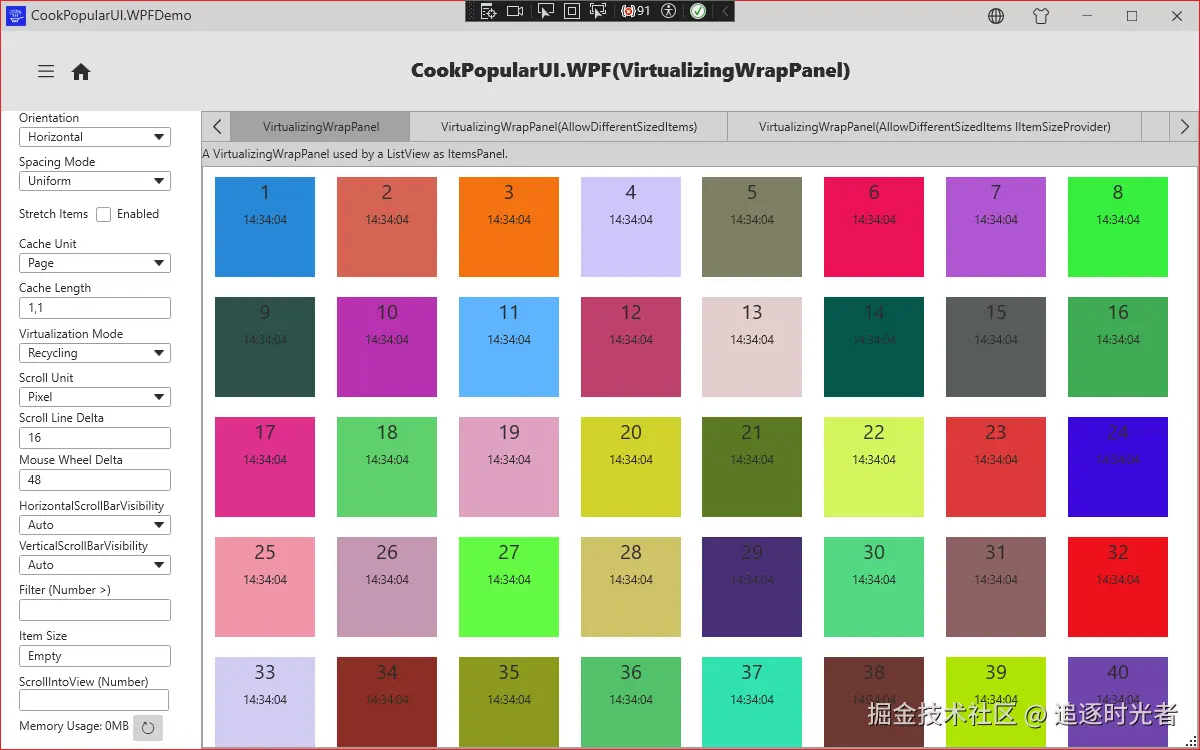Select crimson item 6

click(874, 227)
